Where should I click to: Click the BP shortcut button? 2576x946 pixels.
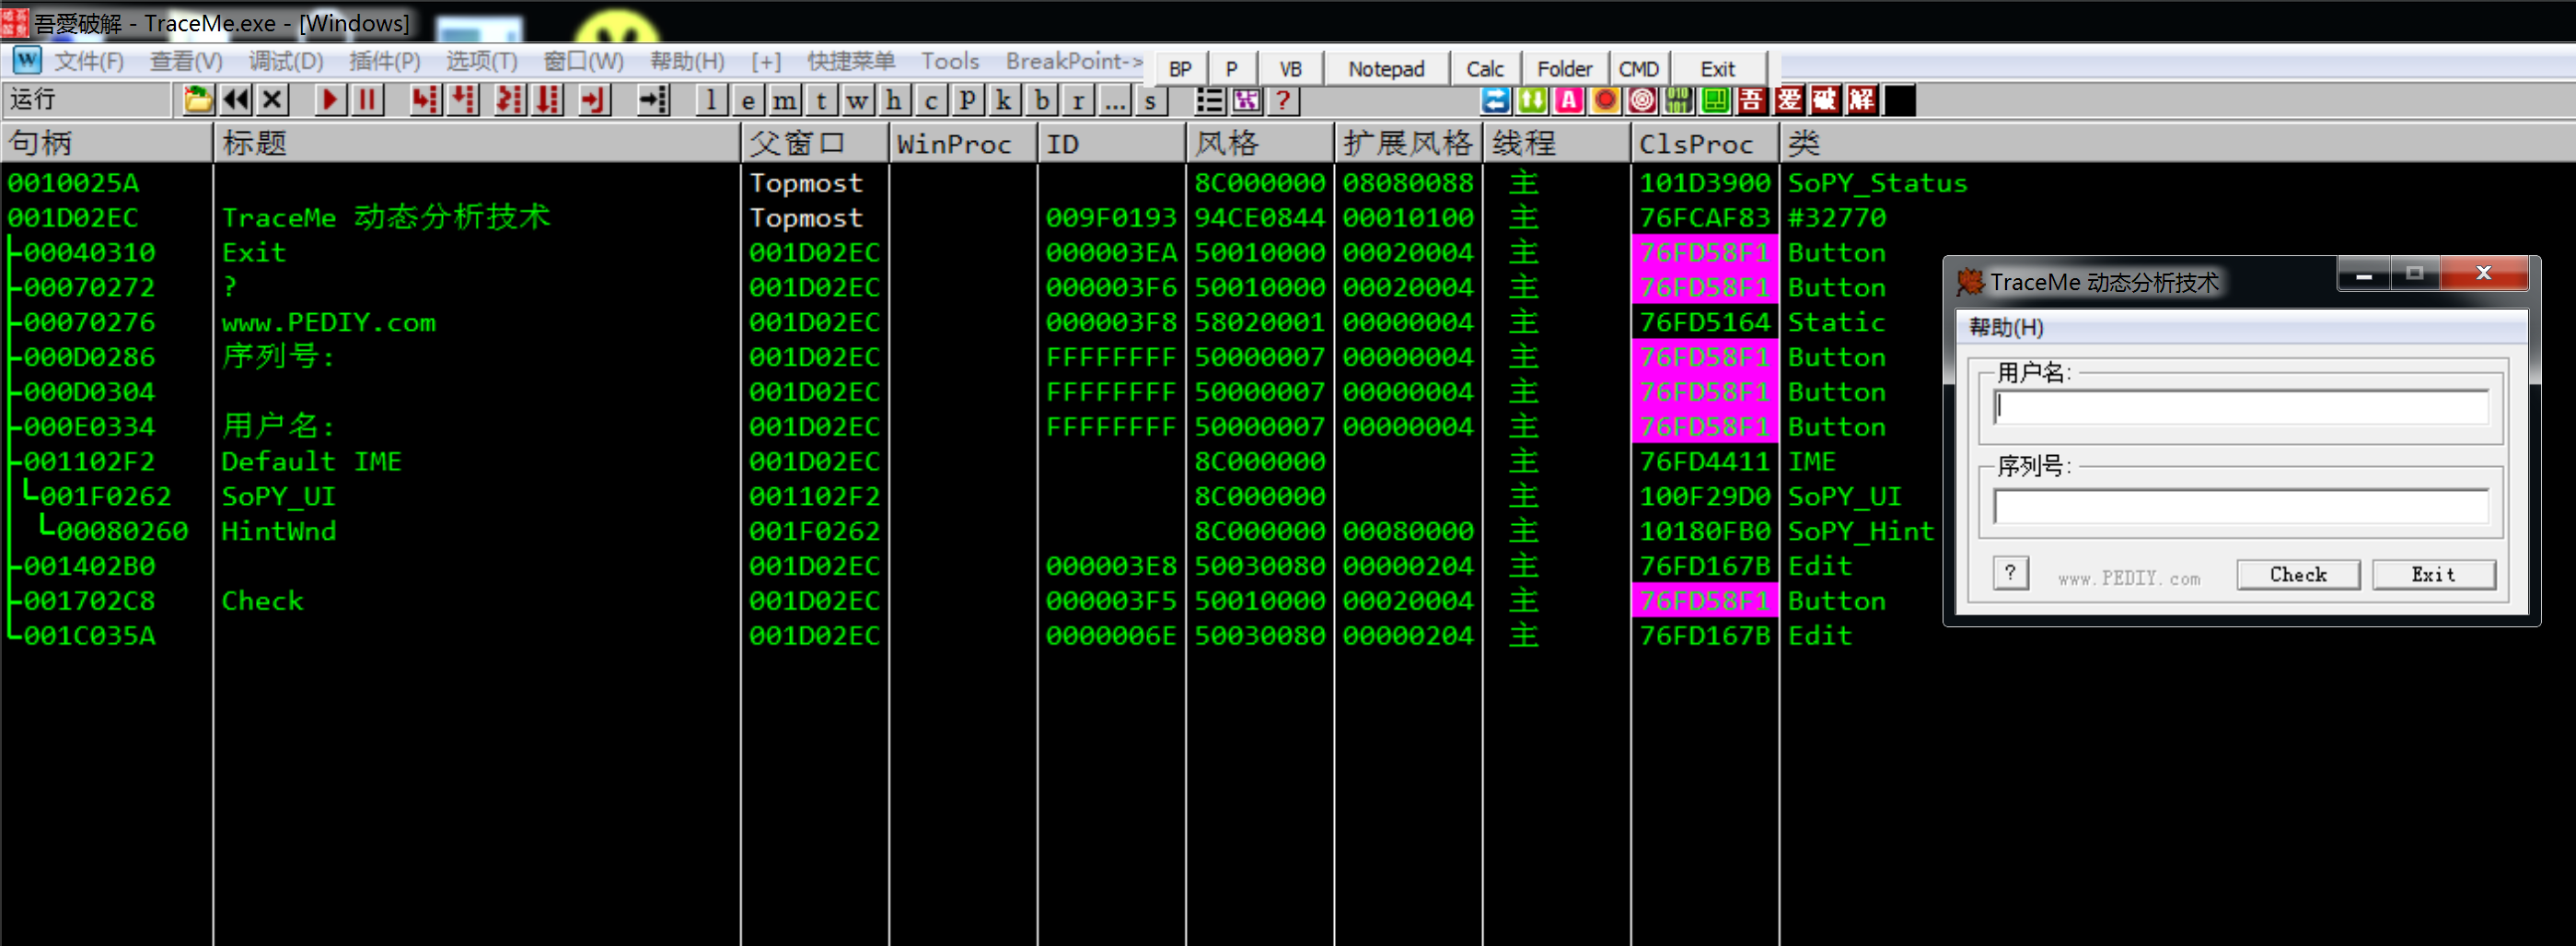pyautogui.click(x=1180, y=69)
